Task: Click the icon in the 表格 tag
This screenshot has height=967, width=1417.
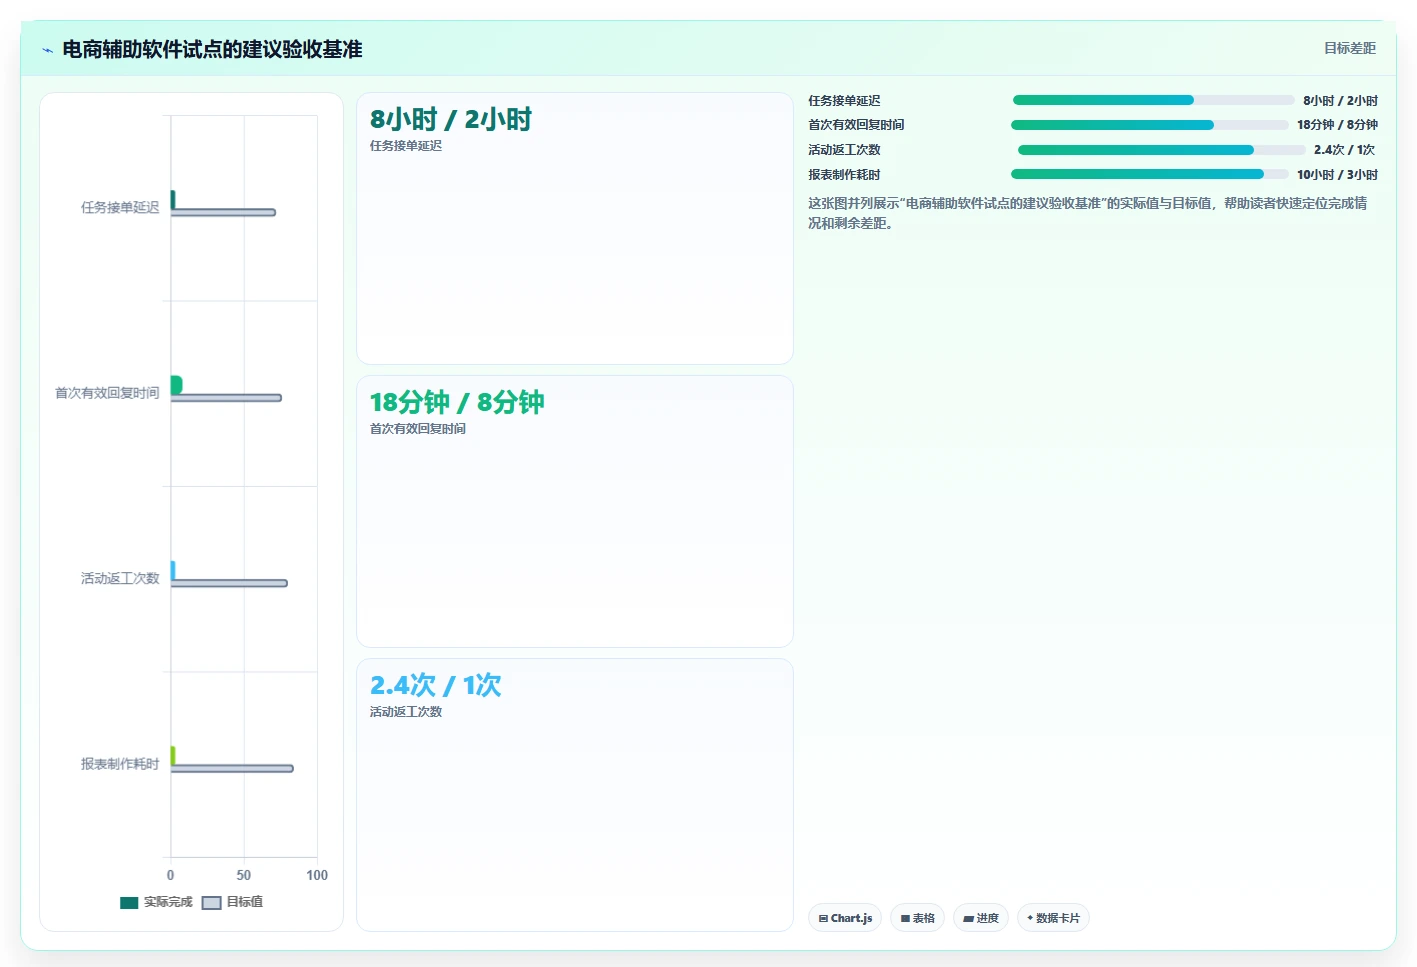Action: tap(905, 918)
